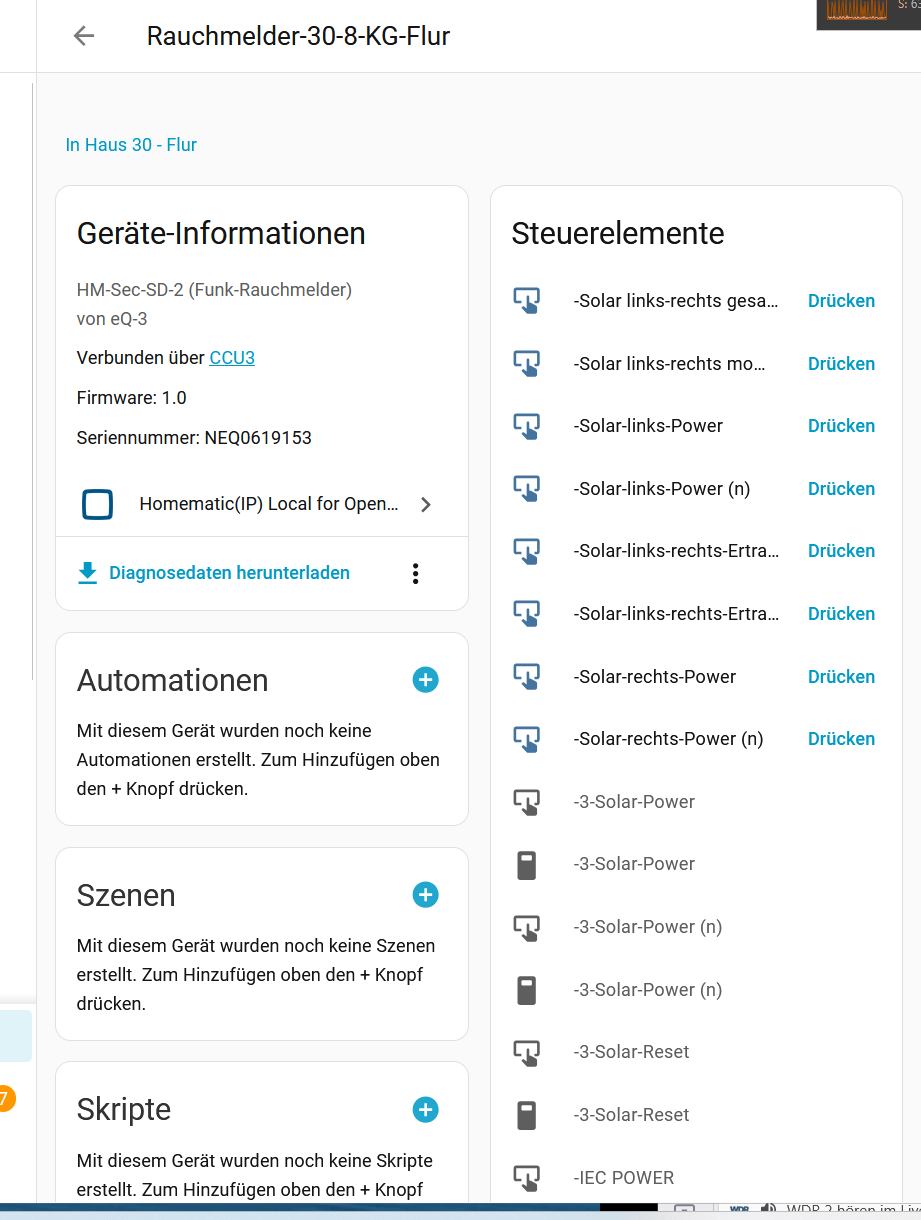Screen dimensions: 921x1220
Task: Open the three-dot menu in Geräte-Informationen
Action: click(x=416, y=573)
